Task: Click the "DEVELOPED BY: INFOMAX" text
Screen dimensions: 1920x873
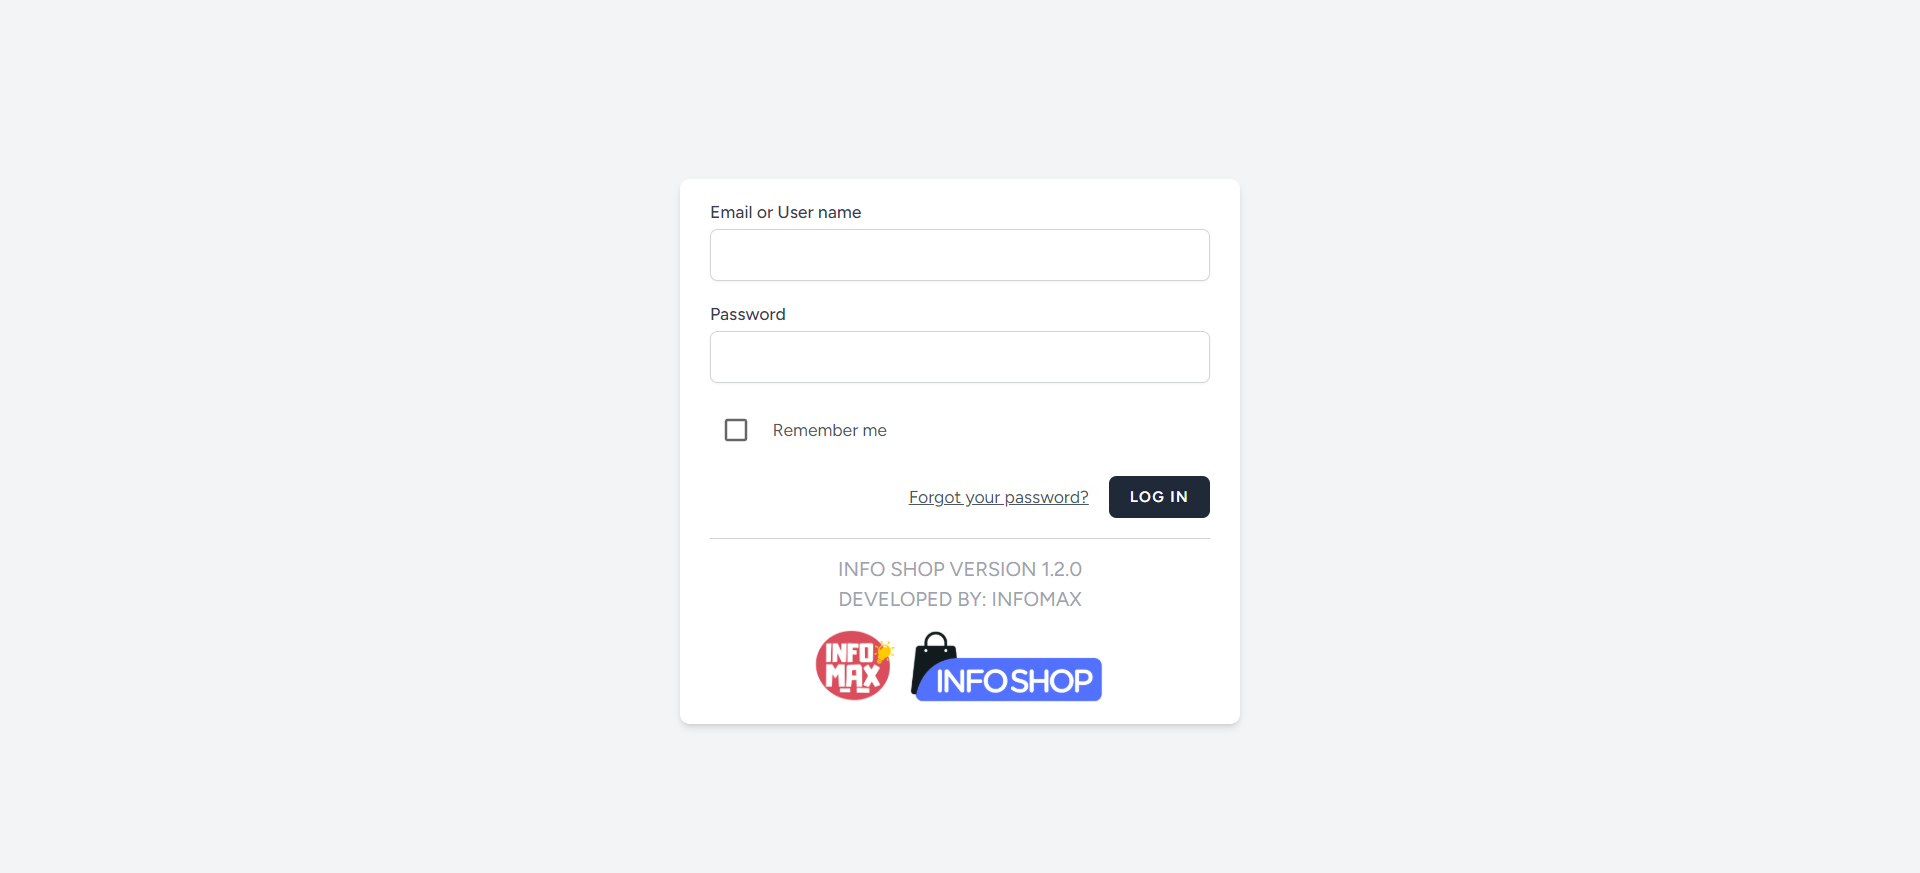Action: 959,599
